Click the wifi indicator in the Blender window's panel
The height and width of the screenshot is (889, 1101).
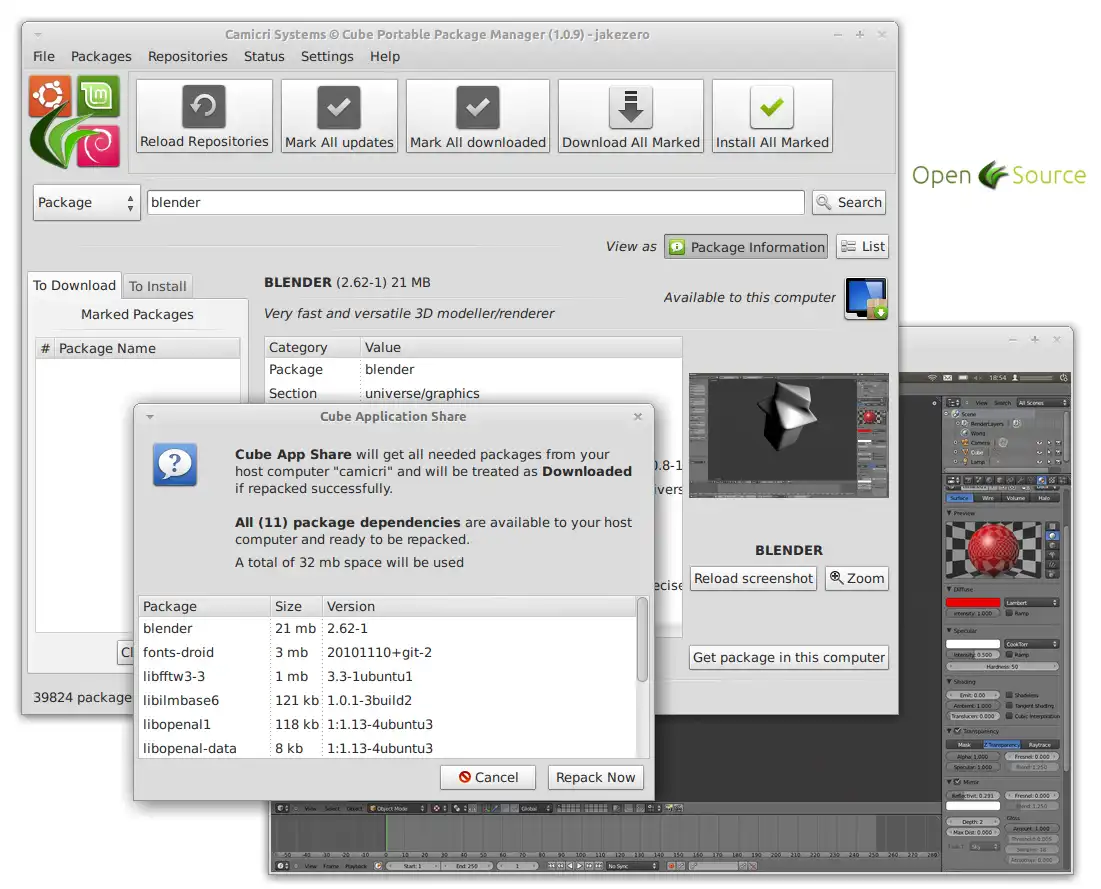(x=932, y=378)
